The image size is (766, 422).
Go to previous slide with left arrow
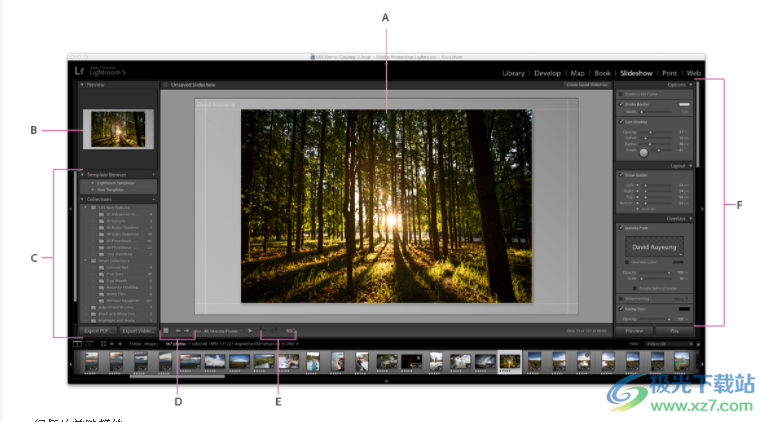point(178,331)
